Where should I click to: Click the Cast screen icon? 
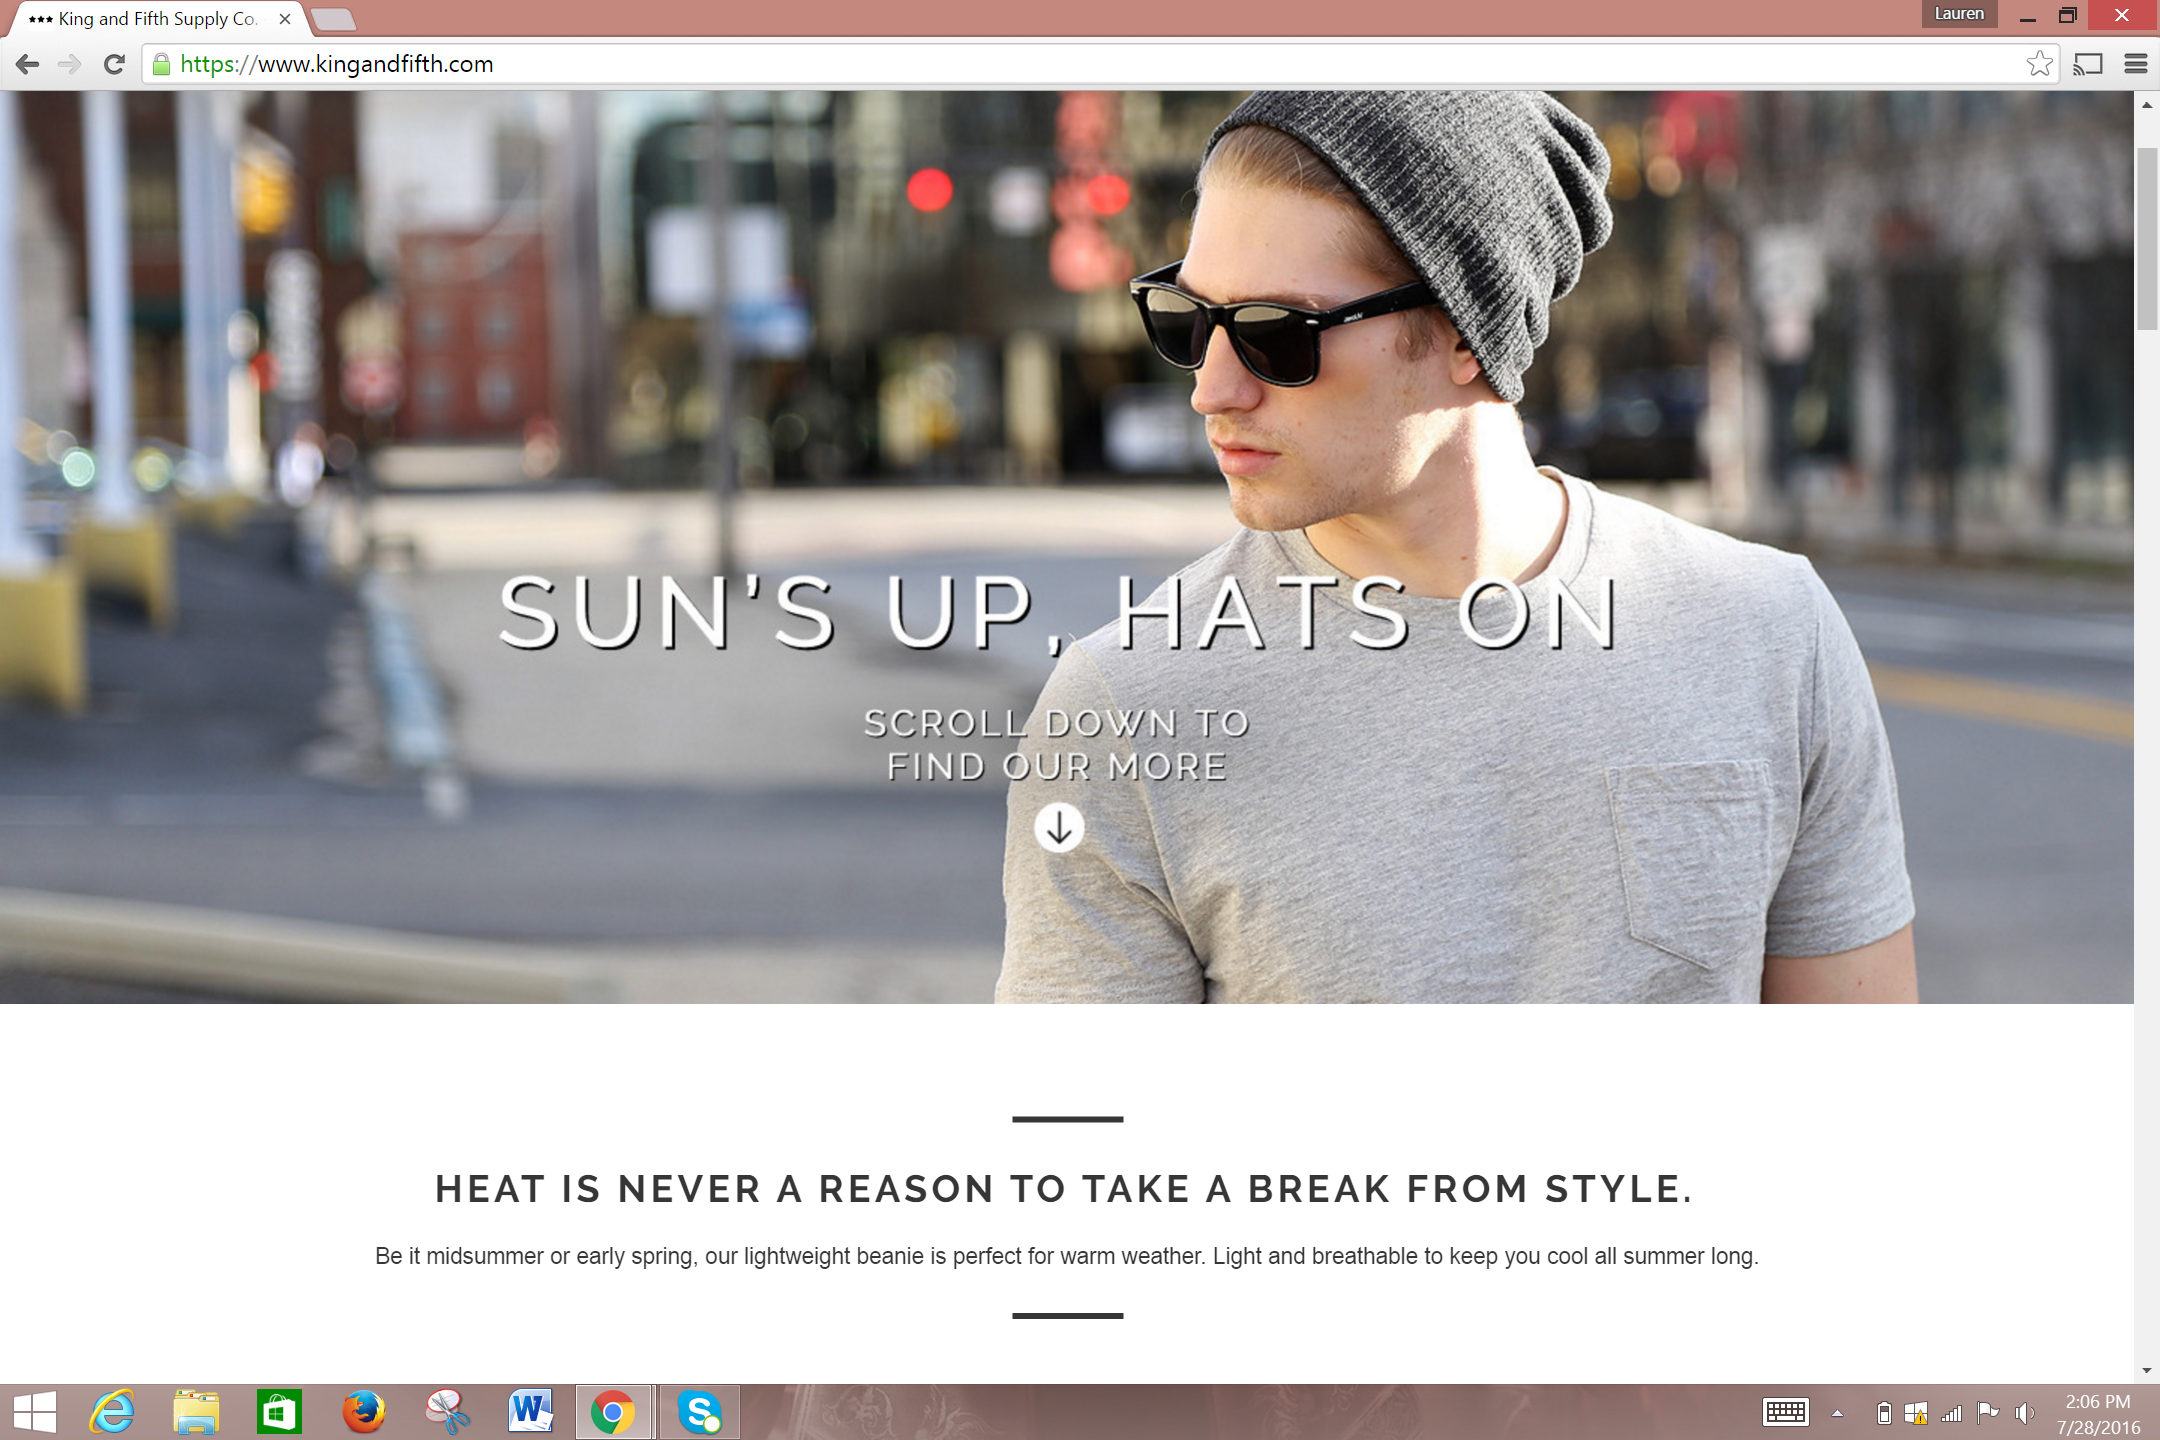point(2088,64)
